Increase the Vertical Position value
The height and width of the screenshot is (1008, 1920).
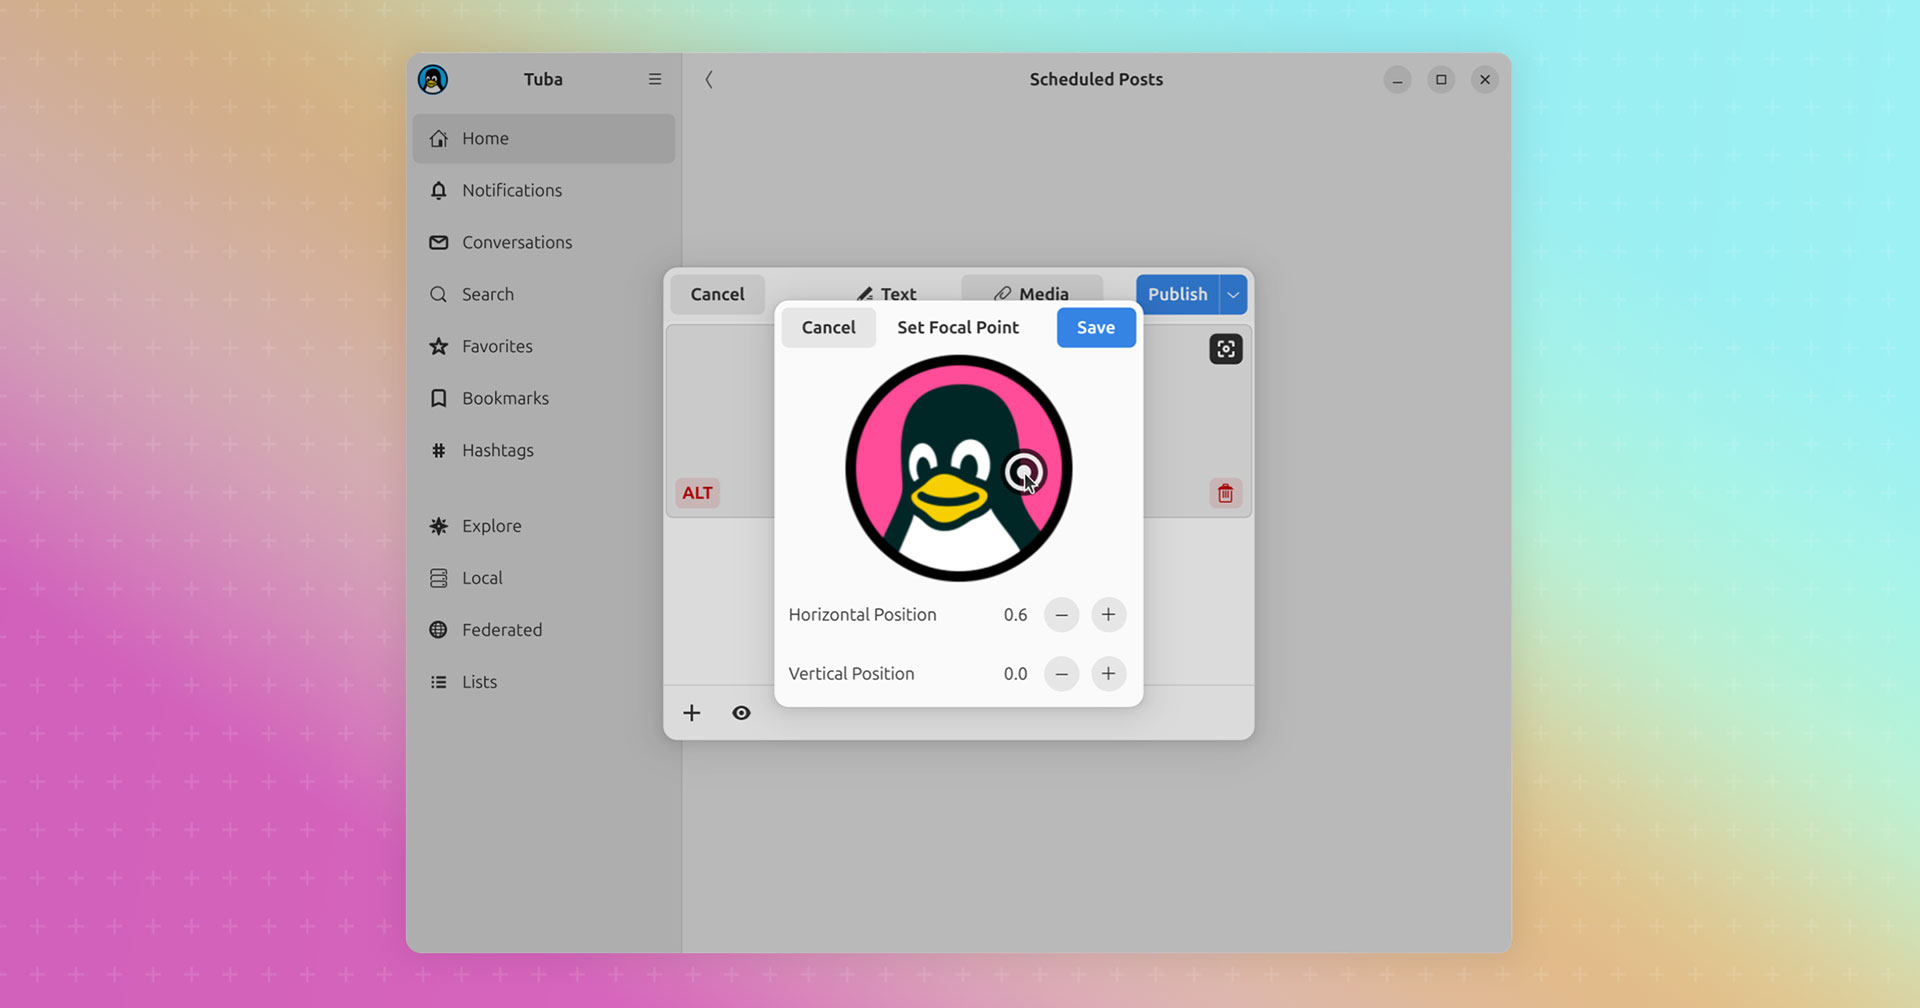(x=1108, y=674)
